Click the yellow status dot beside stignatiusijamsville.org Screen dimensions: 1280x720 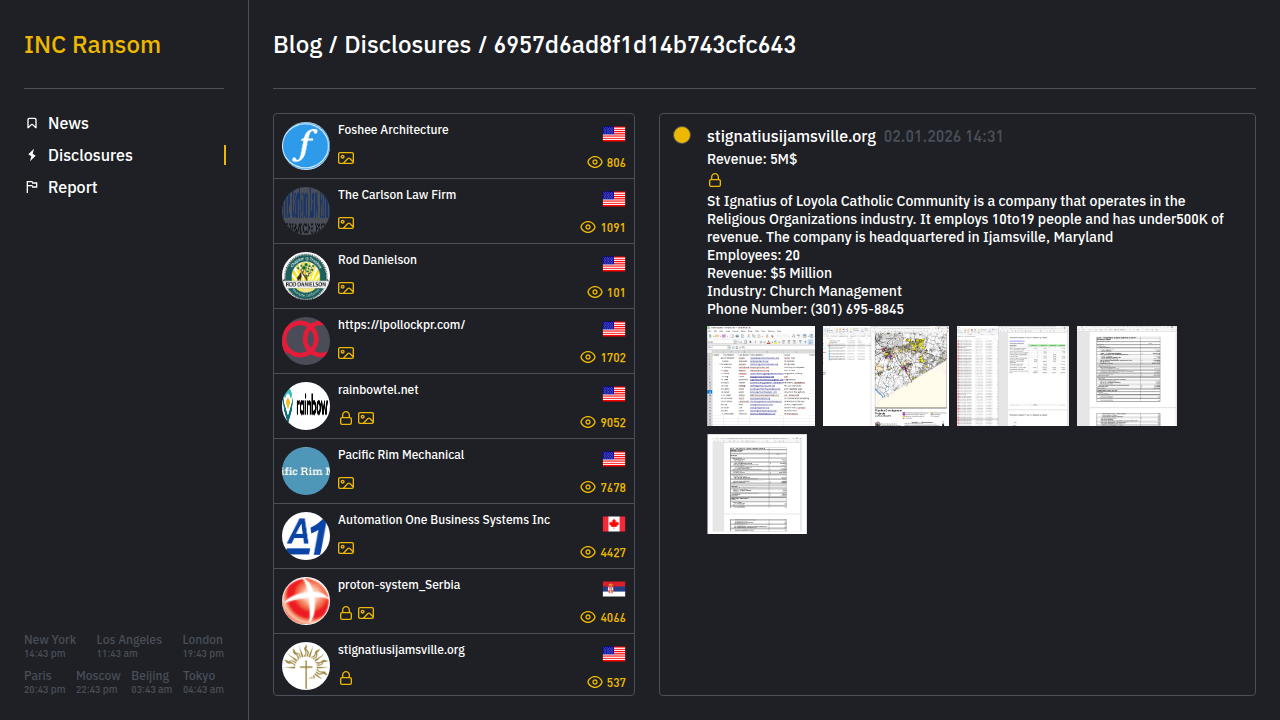coord(682,135)
